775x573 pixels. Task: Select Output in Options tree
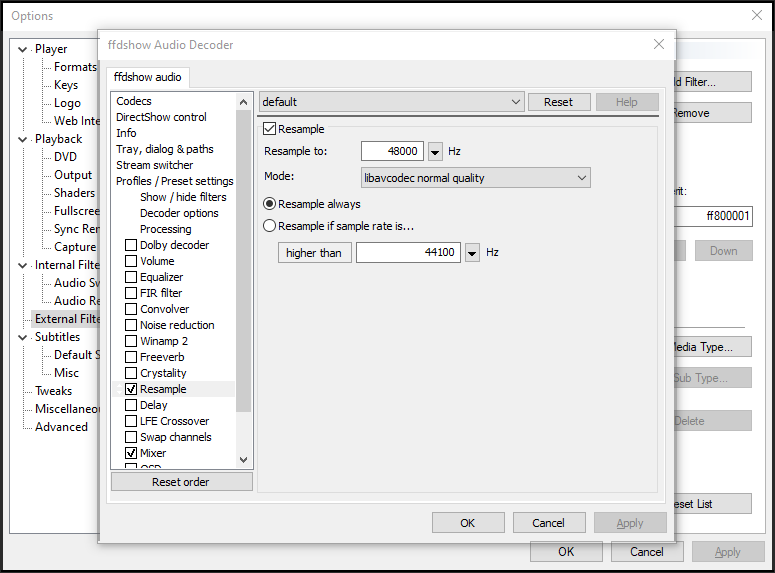coord(73,175)
